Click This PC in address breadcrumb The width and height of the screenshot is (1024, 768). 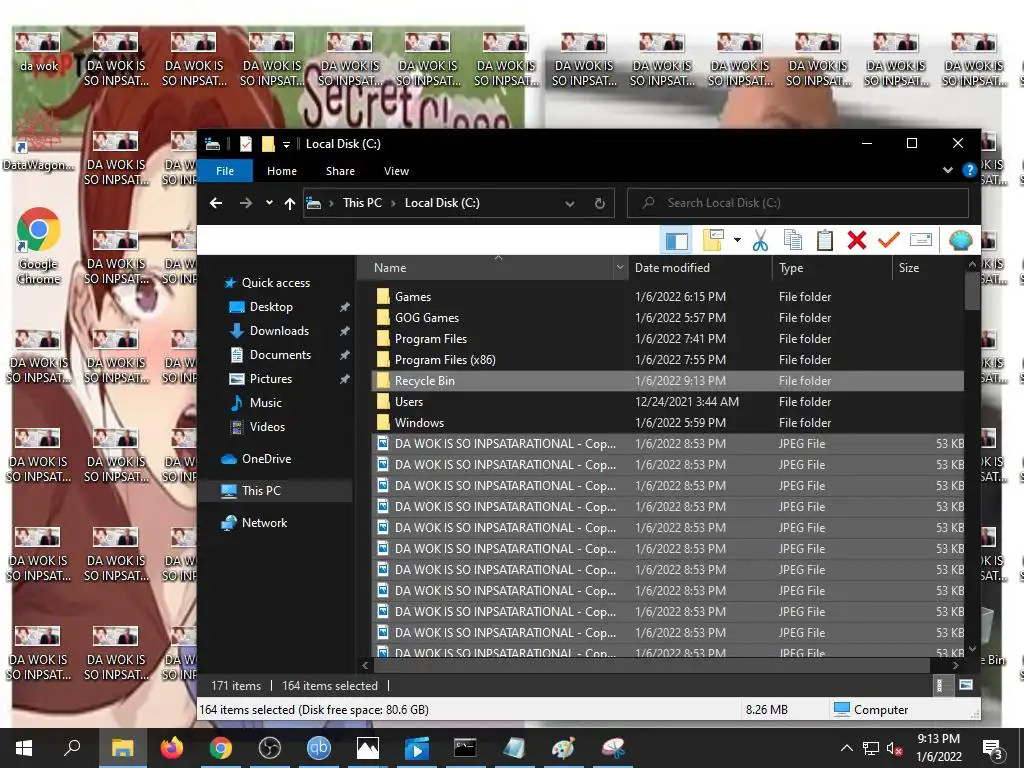[x=362, y=203]
